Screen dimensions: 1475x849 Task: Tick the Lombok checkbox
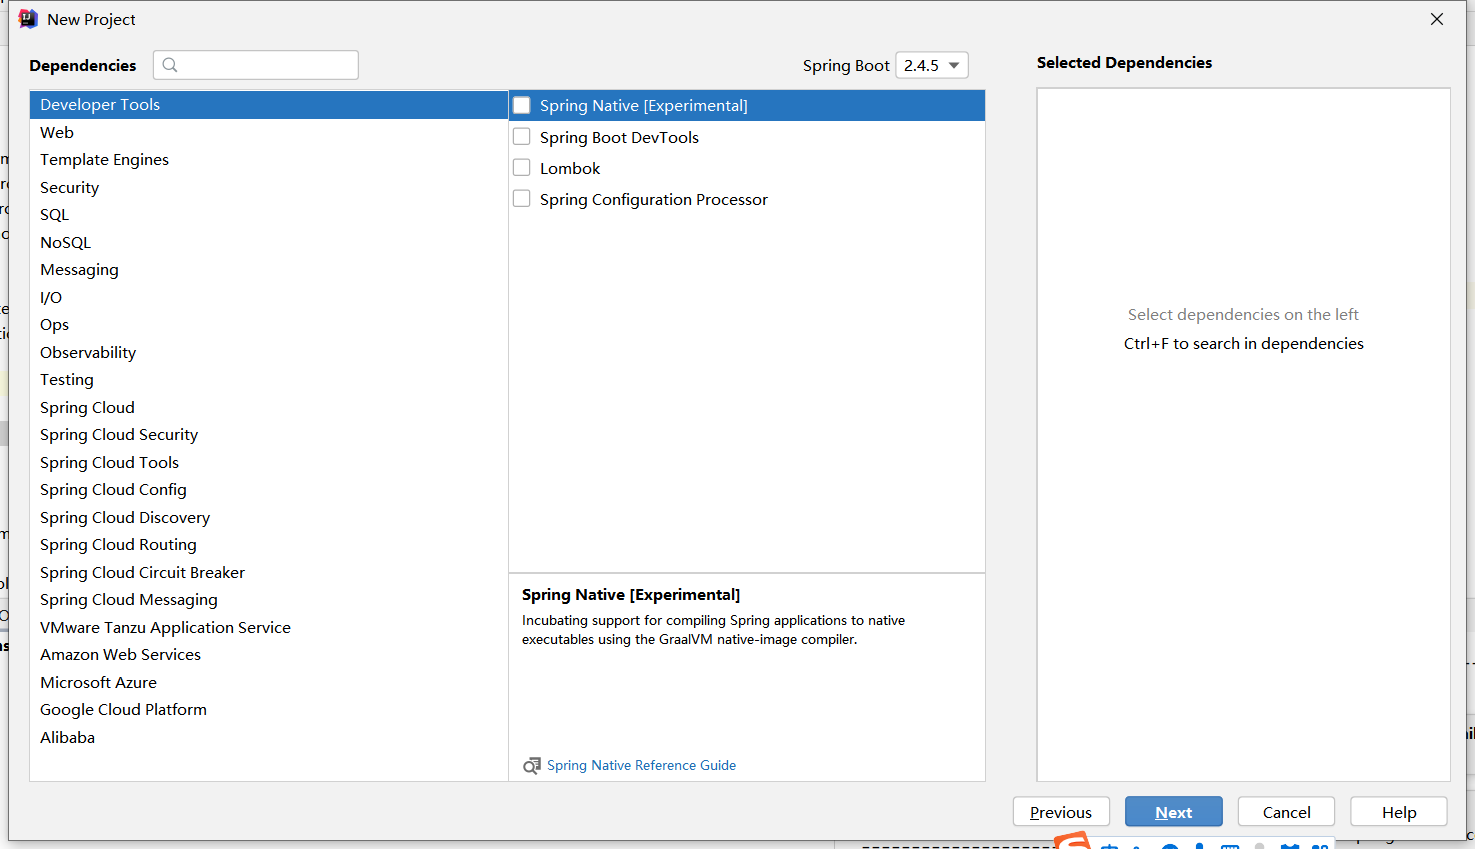(522, 168)
